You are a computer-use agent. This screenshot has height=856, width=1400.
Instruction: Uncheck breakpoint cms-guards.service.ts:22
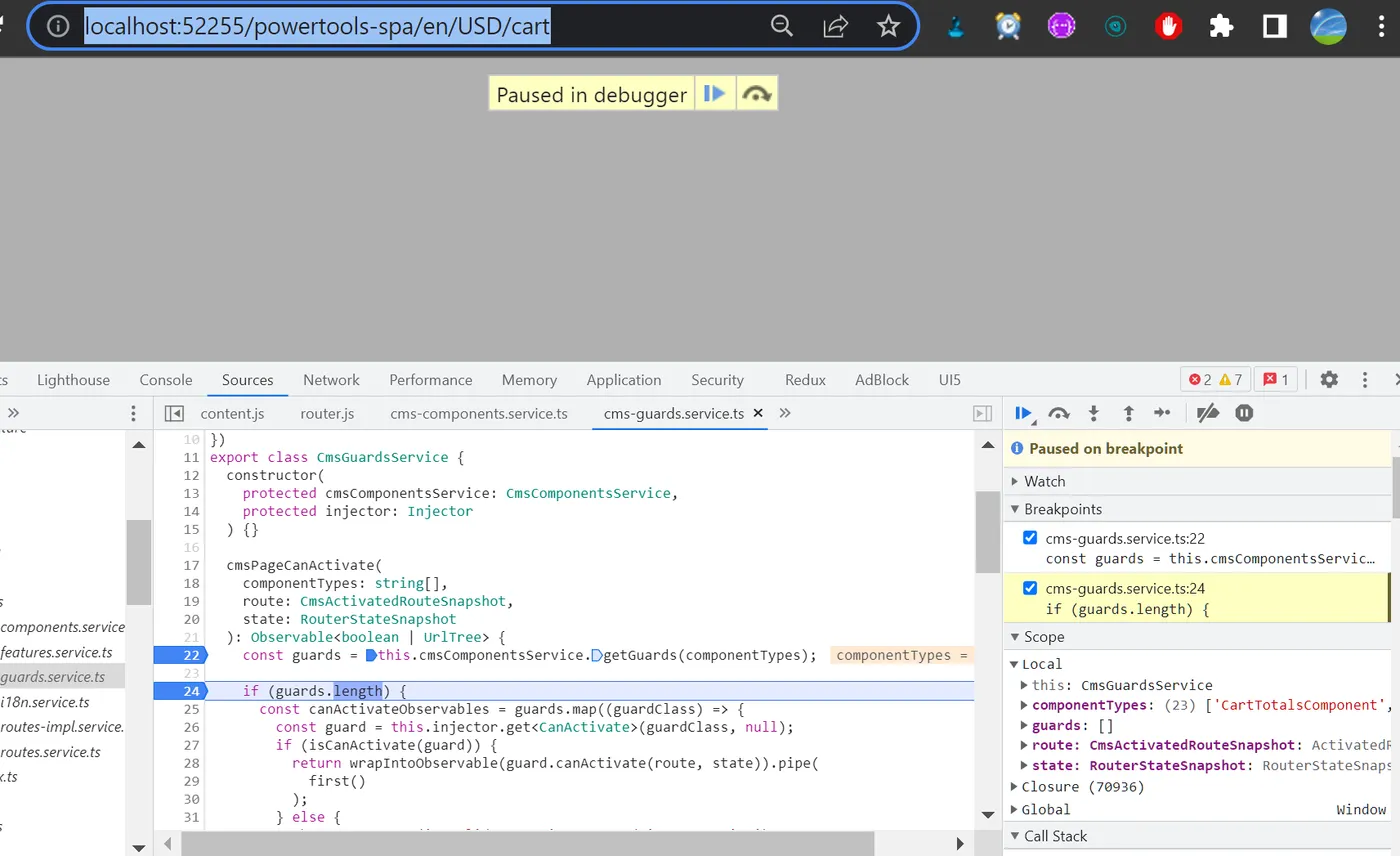tap(1030, 538)
